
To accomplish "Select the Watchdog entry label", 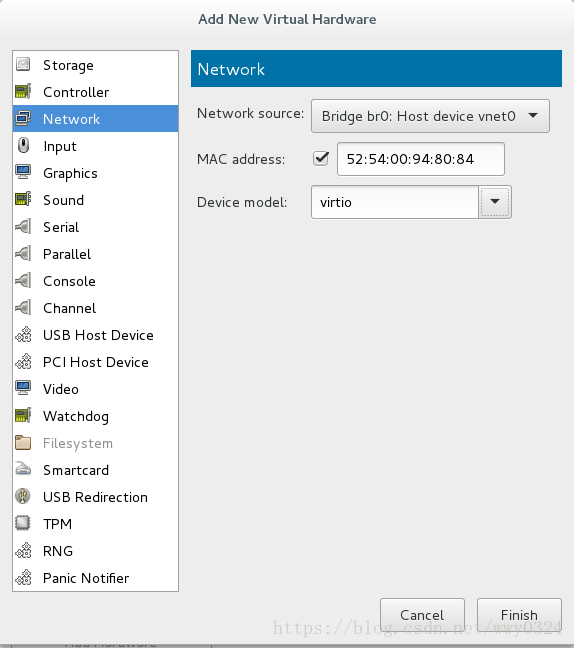I will click(x=76, y=416).
